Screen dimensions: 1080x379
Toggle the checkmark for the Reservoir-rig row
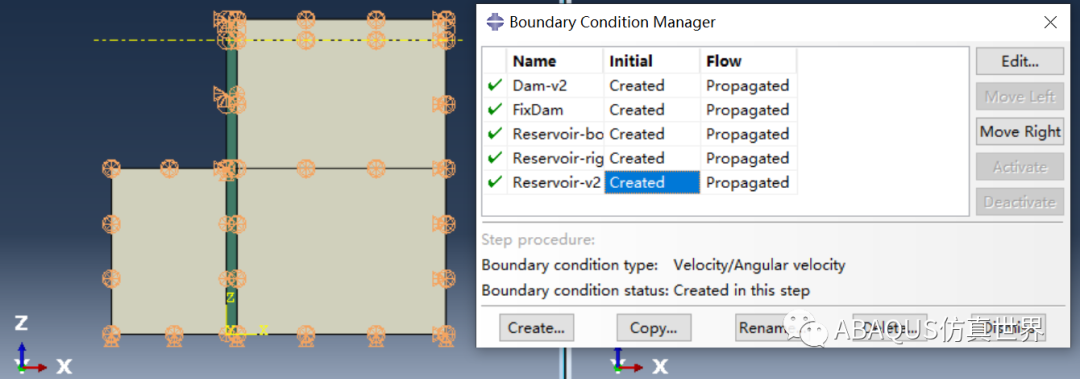[x=495, y=158]
